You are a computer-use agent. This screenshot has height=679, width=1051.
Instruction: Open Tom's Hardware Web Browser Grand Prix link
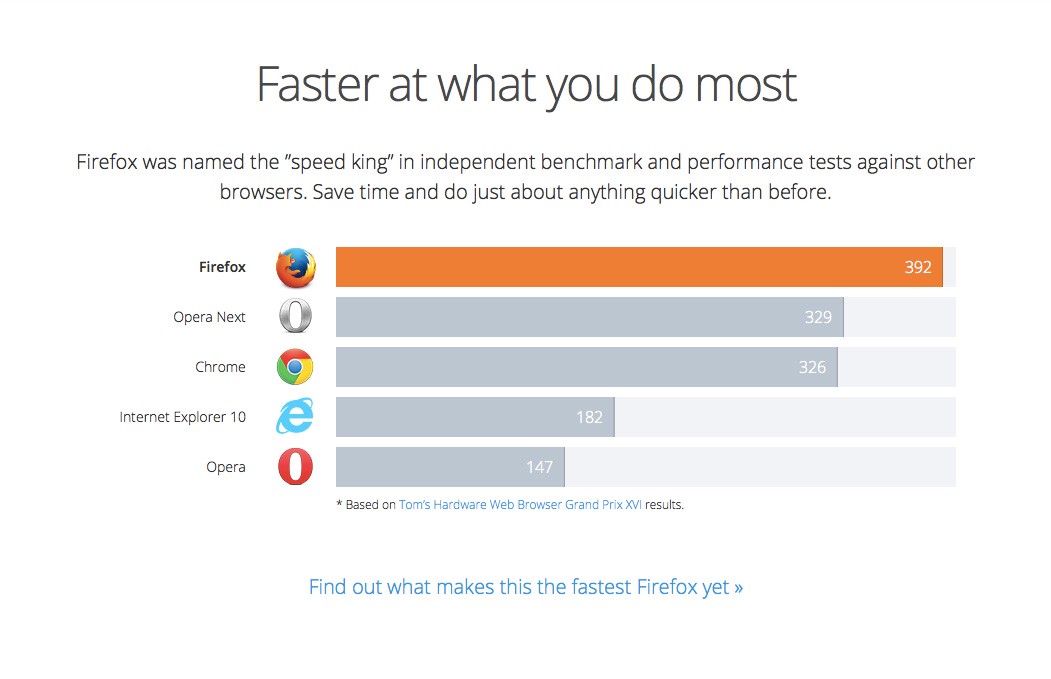tap(520, 505)
